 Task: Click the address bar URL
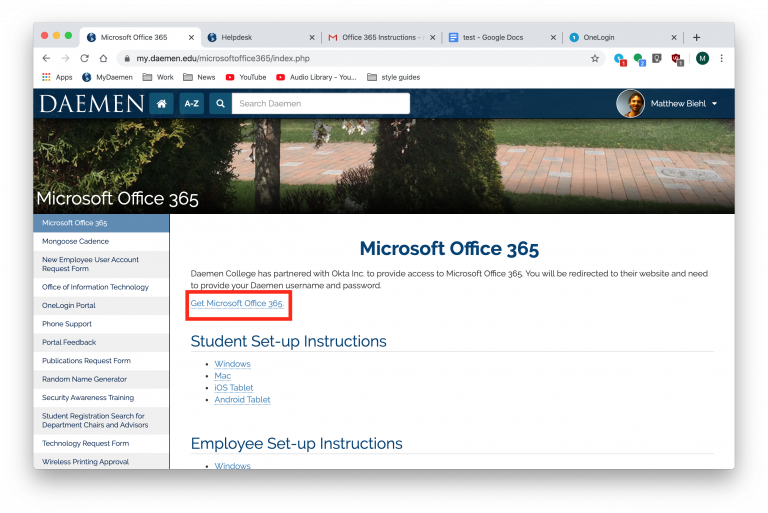223,58
